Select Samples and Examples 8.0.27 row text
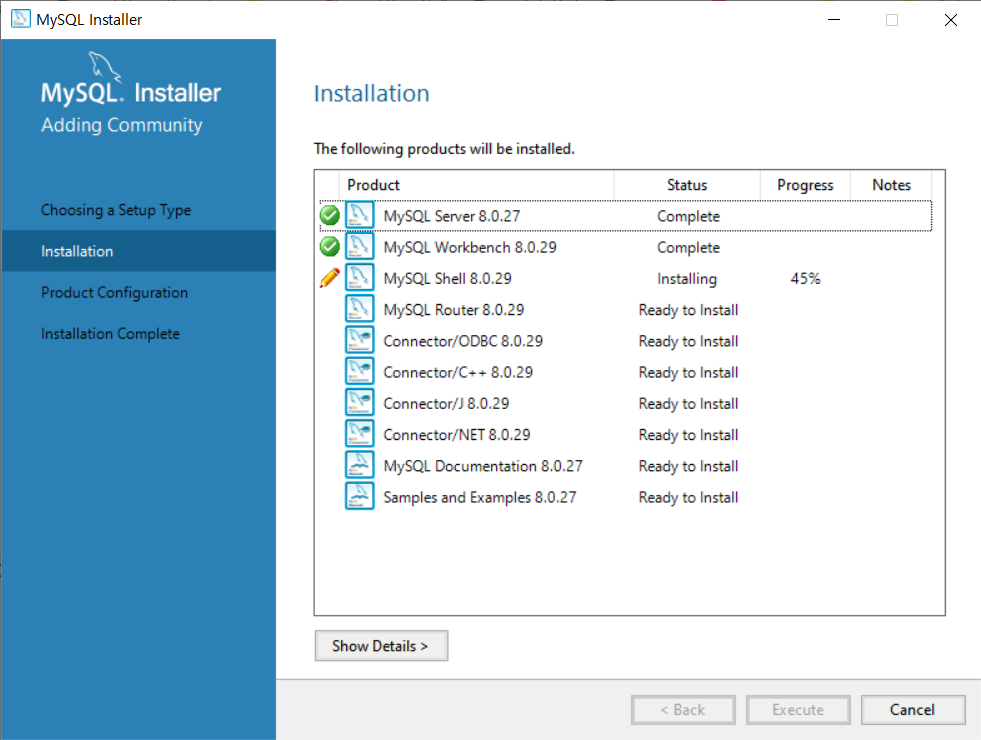Image resolution: width=981 pixels, height=740 pixels. tap(480, 498)
